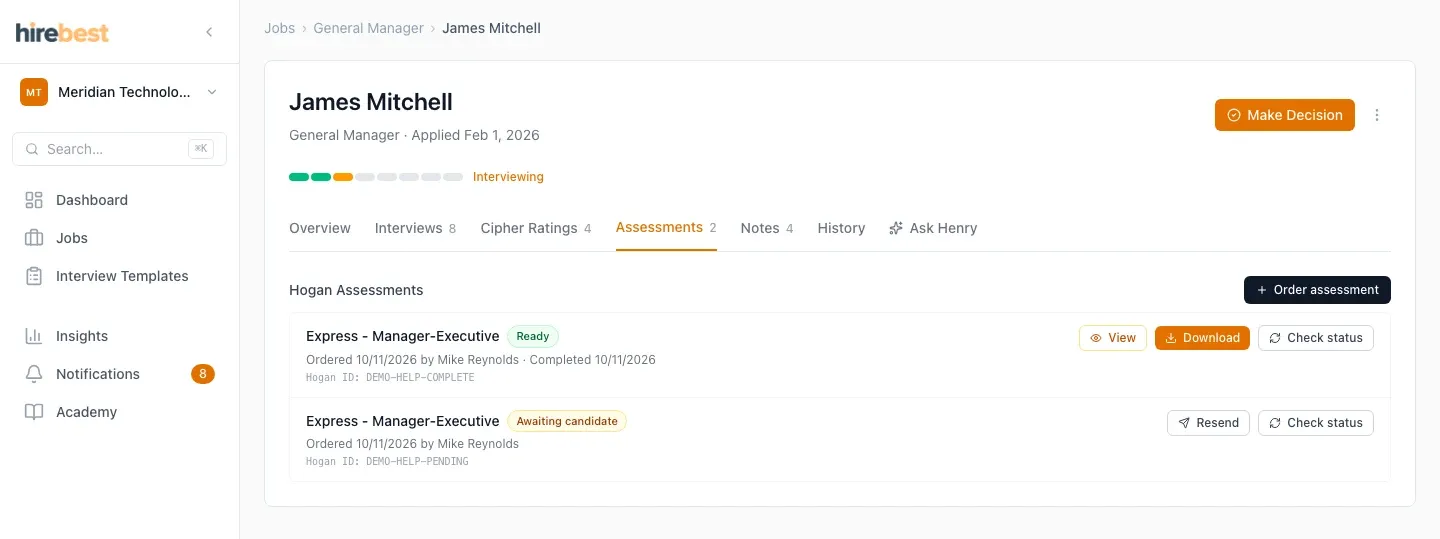Click the hirebest logo

point(62,32)
